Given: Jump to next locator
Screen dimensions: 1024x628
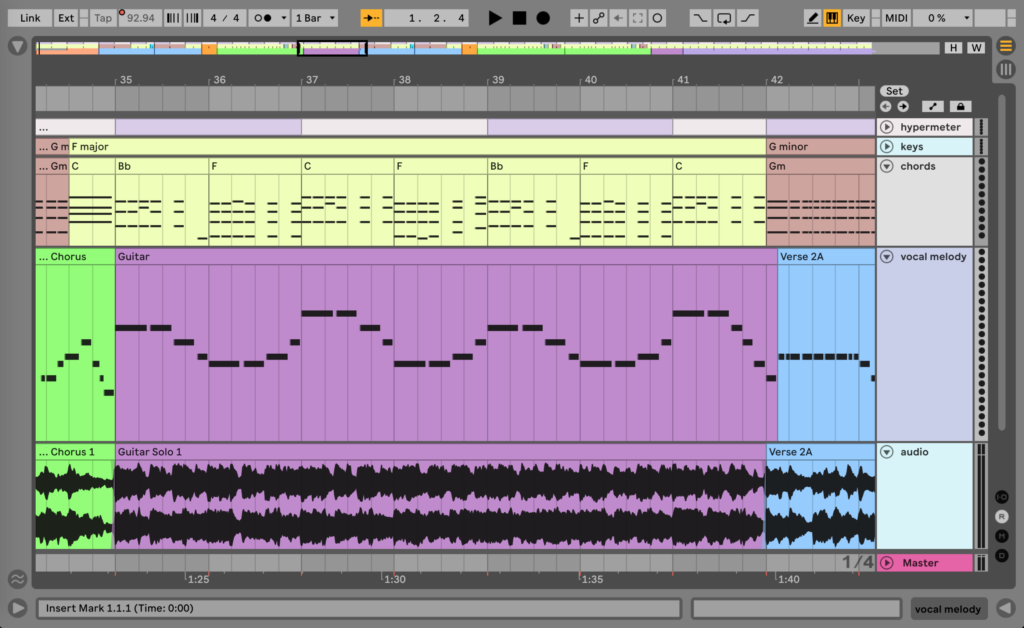Looking at the screenshot, I should (903, 106).
